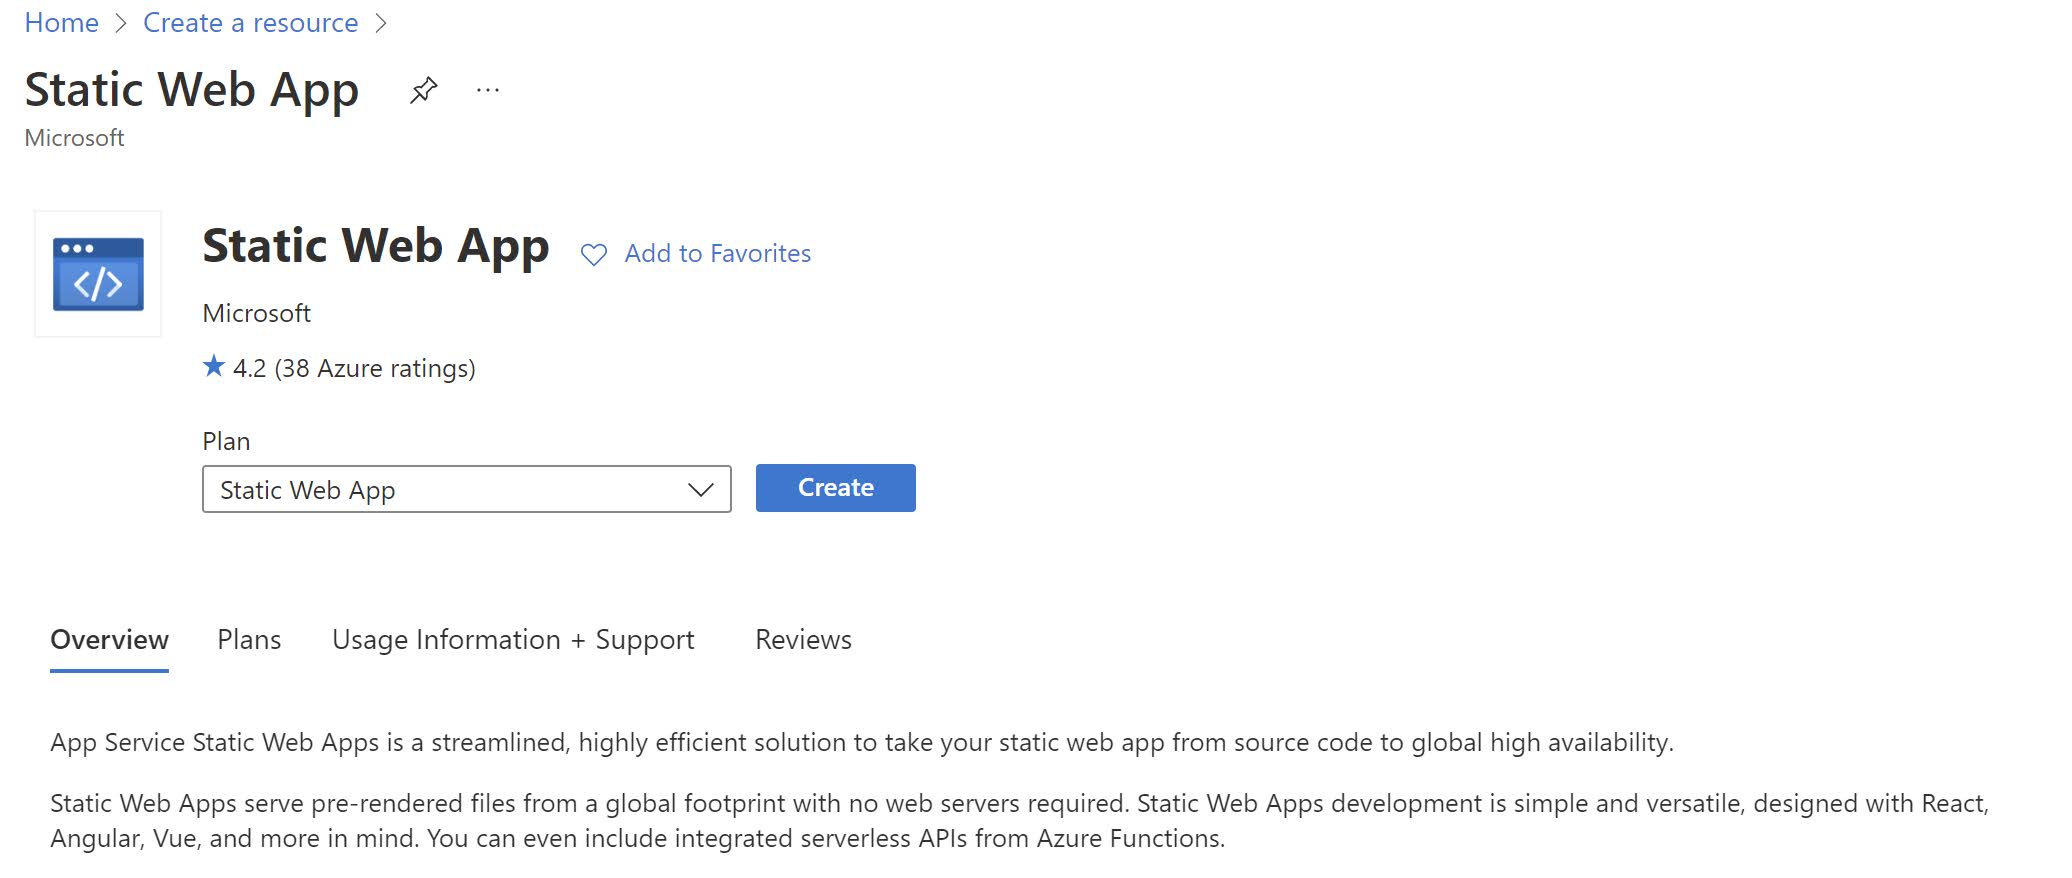Click the 4.2 (38 Azure ratings) text
Image resolution: width=2072 pixels, height=878 pixels.
(x=354, y=369)
